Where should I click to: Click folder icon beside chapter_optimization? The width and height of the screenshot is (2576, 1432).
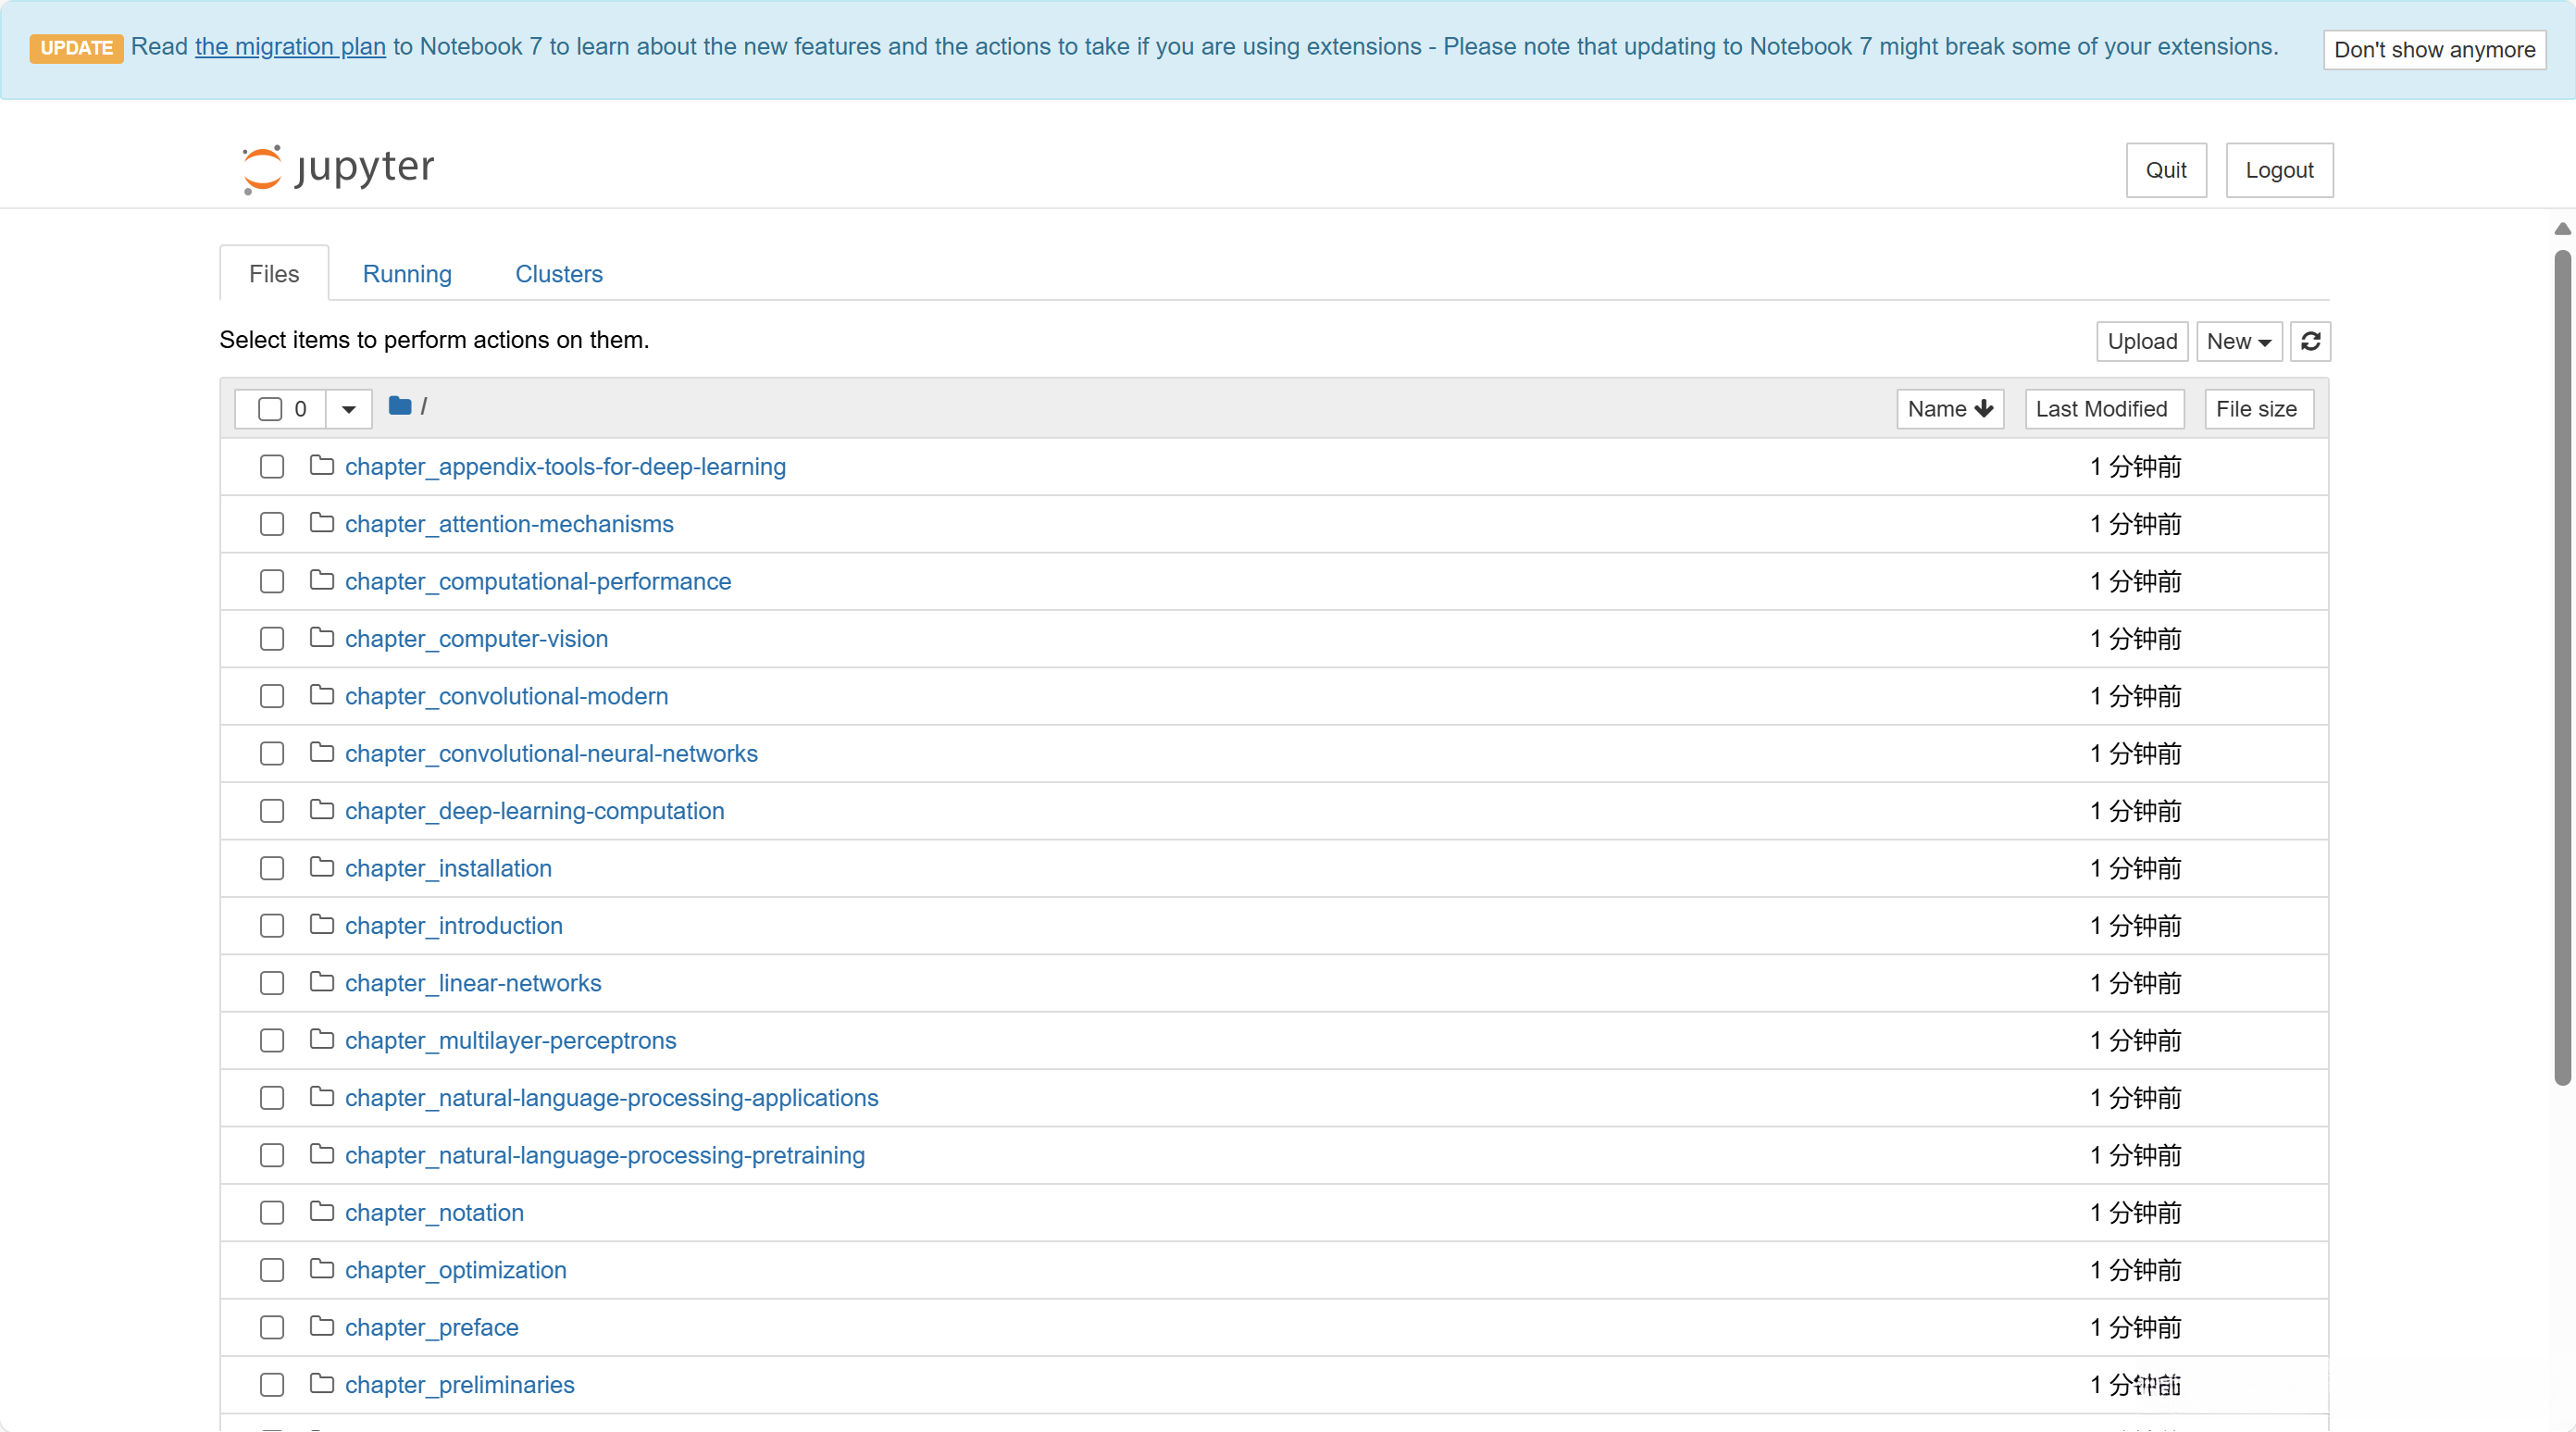coord(321,1269)
